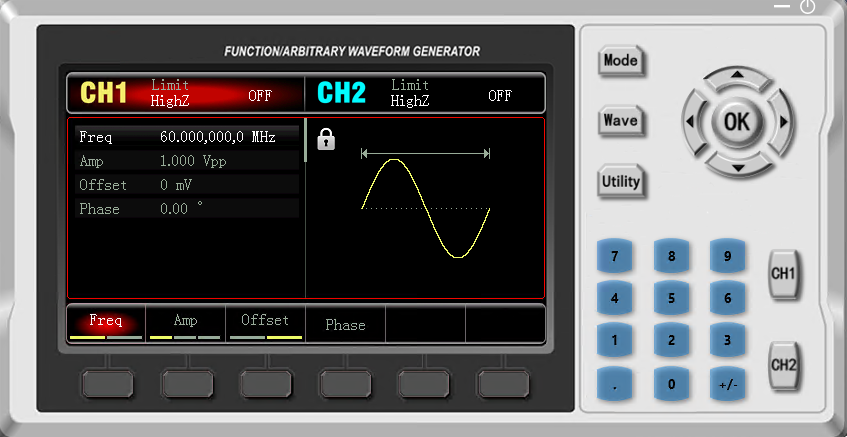The height and width of the screenshot is (437, 847).
Task: Tap keypad digit 5
Action: pyautogui.click(x=671, y=298)
